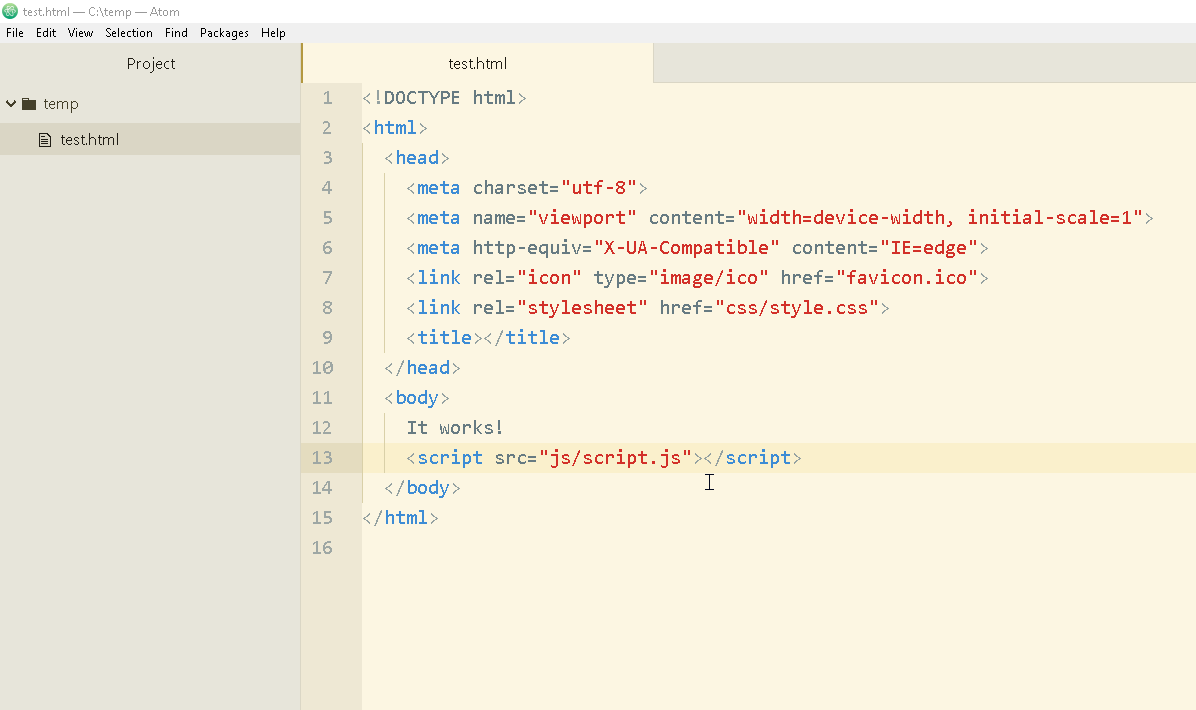Screen dimensions: 1196x710
Task: Open the Edit menu
Action: (x=46, y=33)
